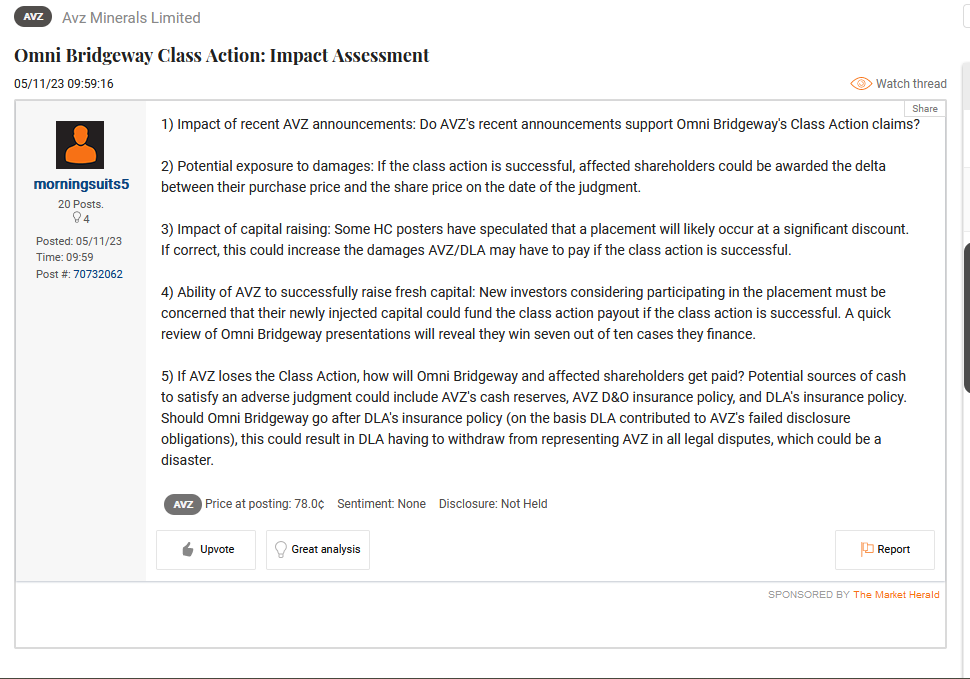The image size is (970, 679).
Task: Click lightbulb count icon under username
Action: pyautogui.click(x=77, y=218)
